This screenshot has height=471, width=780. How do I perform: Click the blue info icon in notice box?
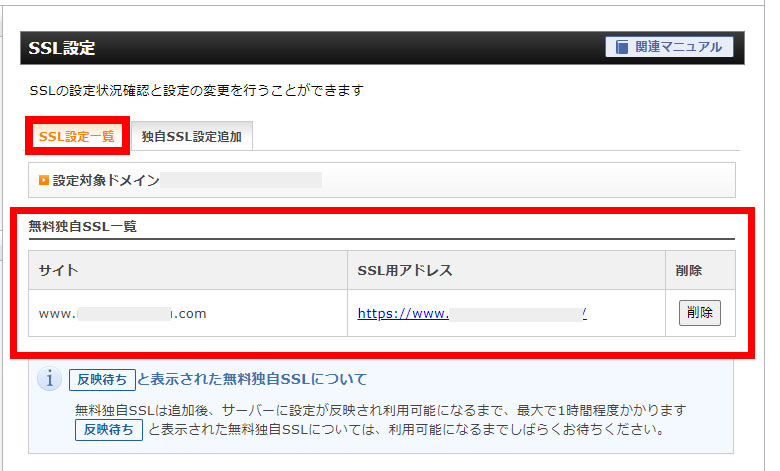(x=48, y=379)
